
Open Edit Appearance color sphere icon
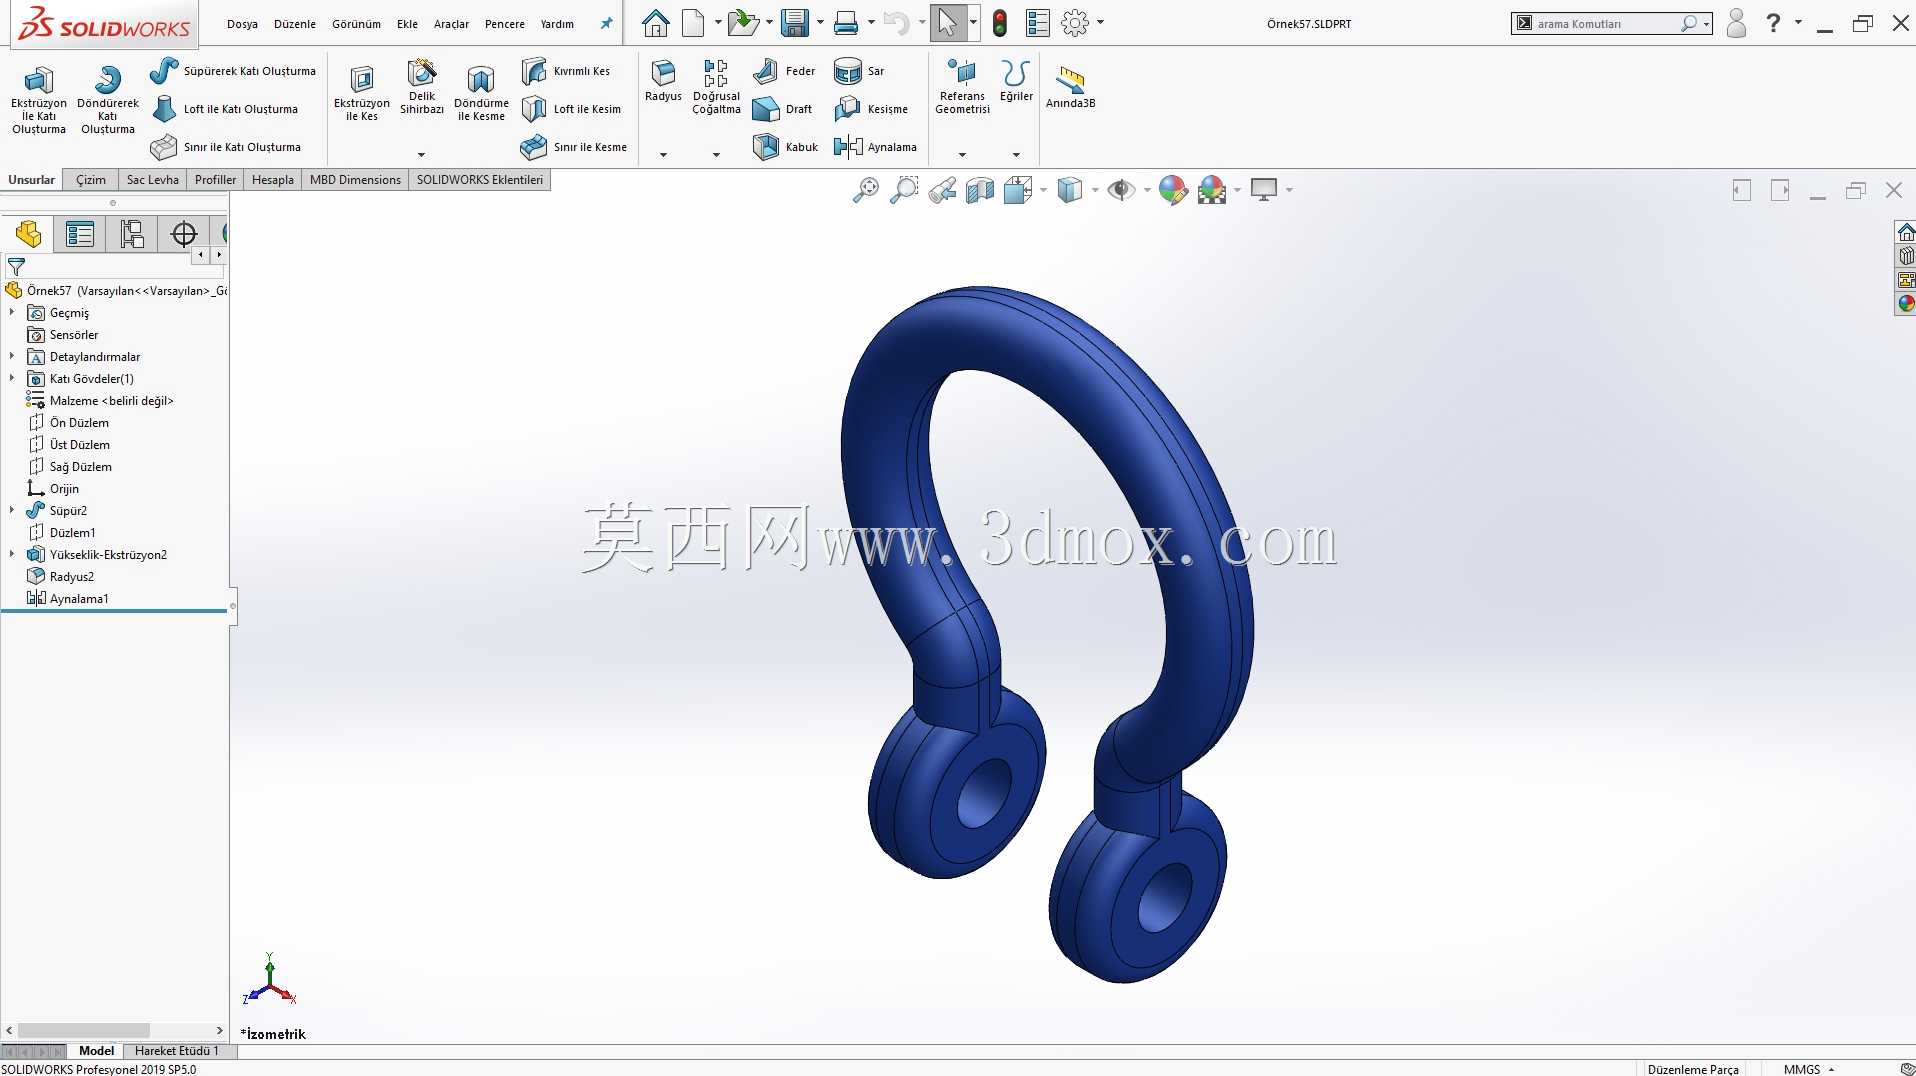tap(1173, 190)
